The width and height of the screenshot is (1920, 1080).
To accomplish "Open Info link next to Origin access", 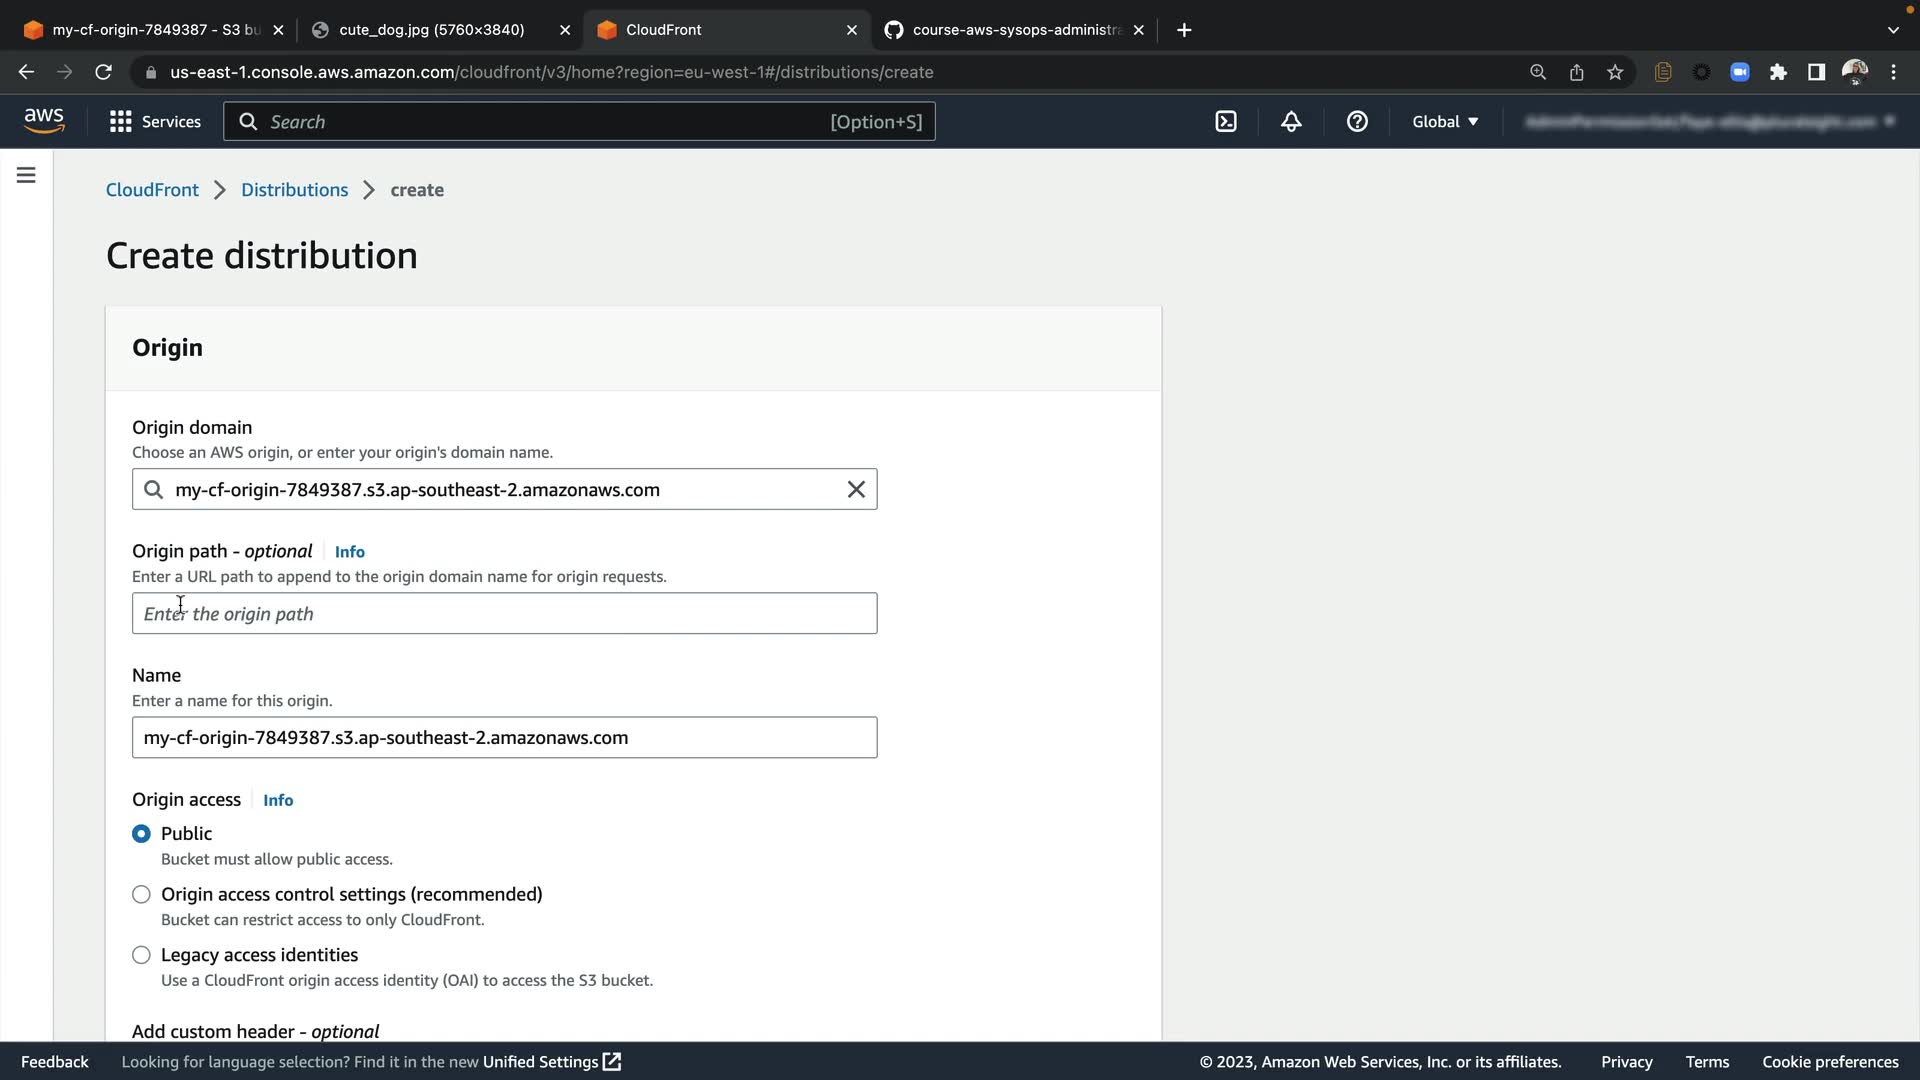I will 278,800.
